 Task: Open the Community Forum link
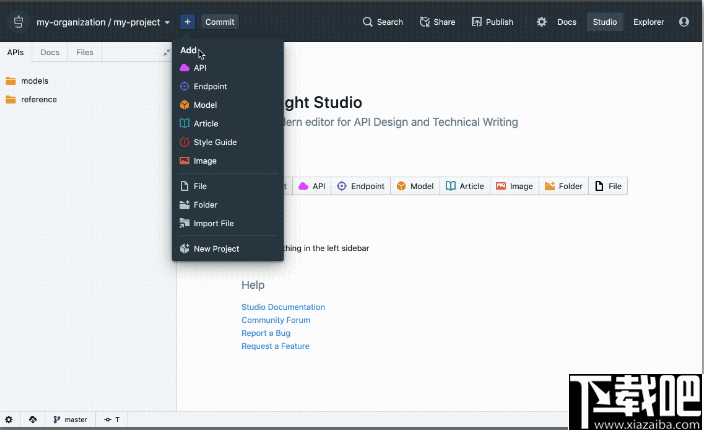pyautogui.click(x=276, y=320)
